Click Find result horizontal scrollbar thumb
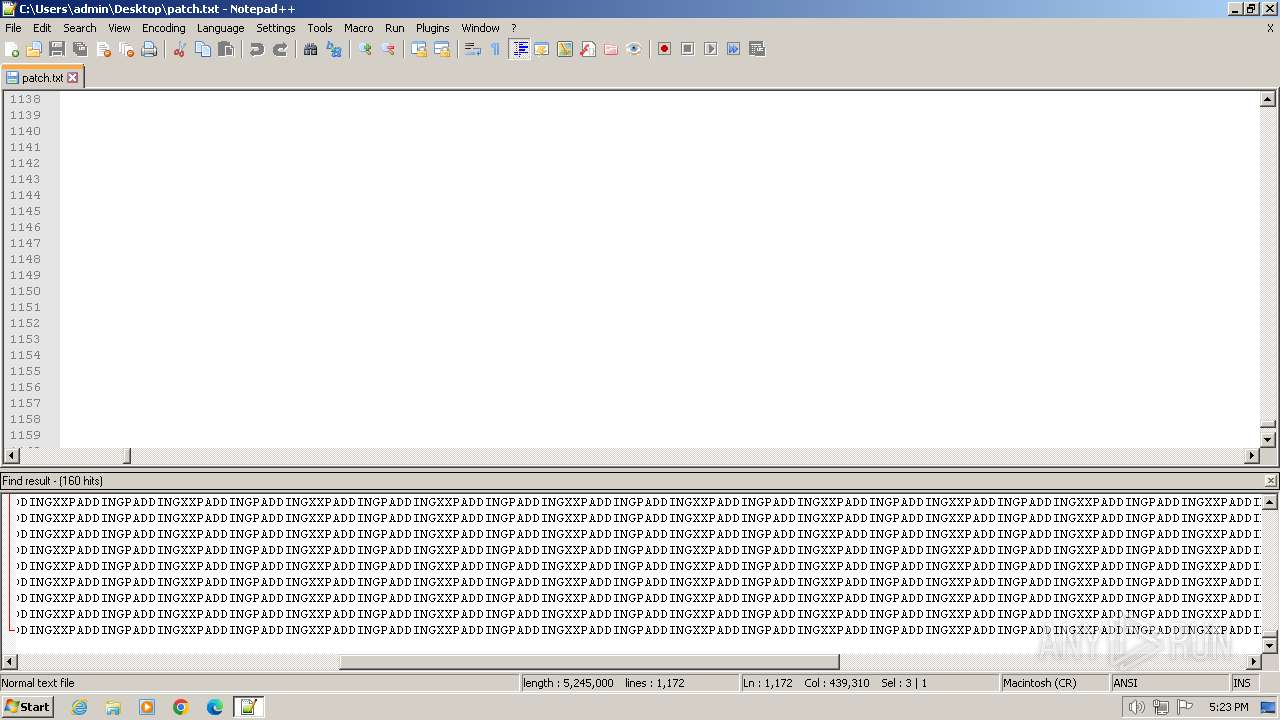 point(589,662)
